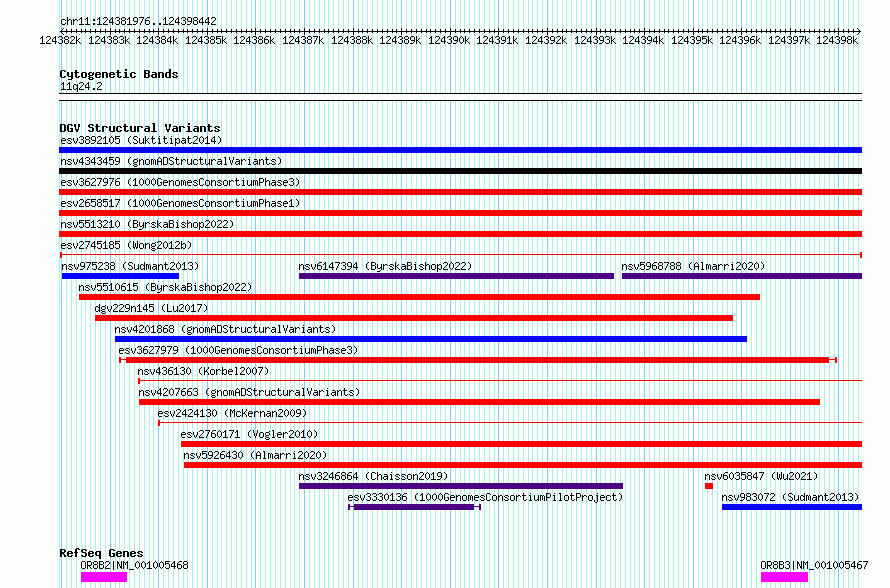Click the 124398k ruler position label
This screenshot has width=890, height=588.
pos(837,40)
